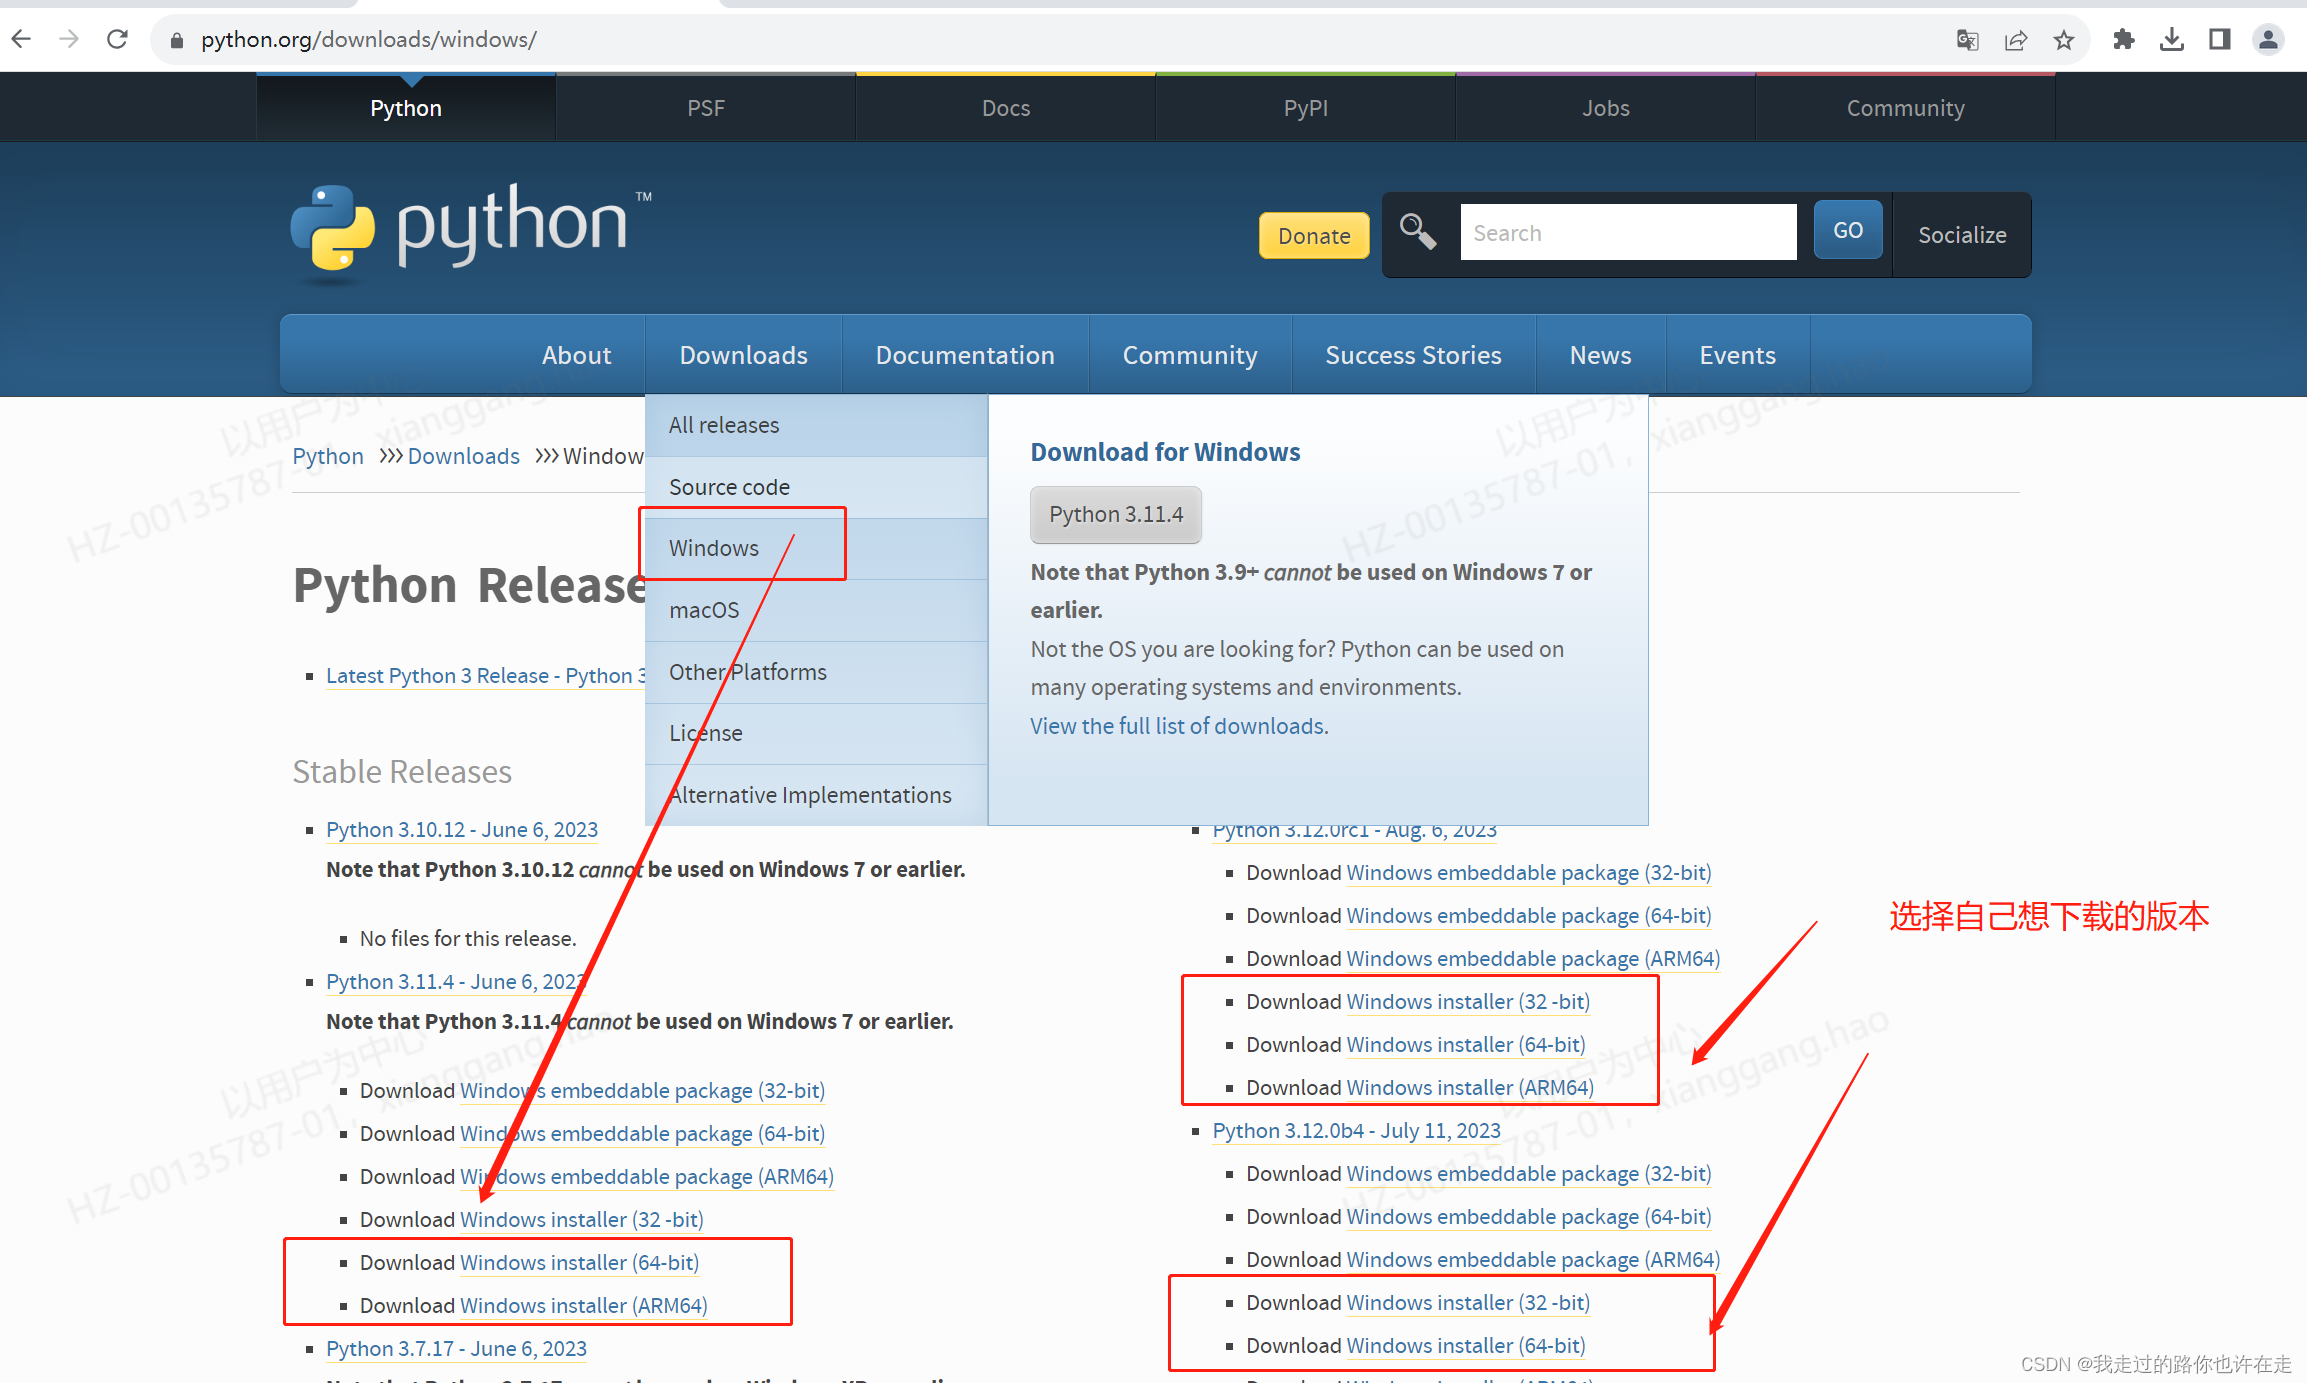2307x1383 pixels.
Task: Toggle the browser side panel icon
Action: coord(2219,40)
